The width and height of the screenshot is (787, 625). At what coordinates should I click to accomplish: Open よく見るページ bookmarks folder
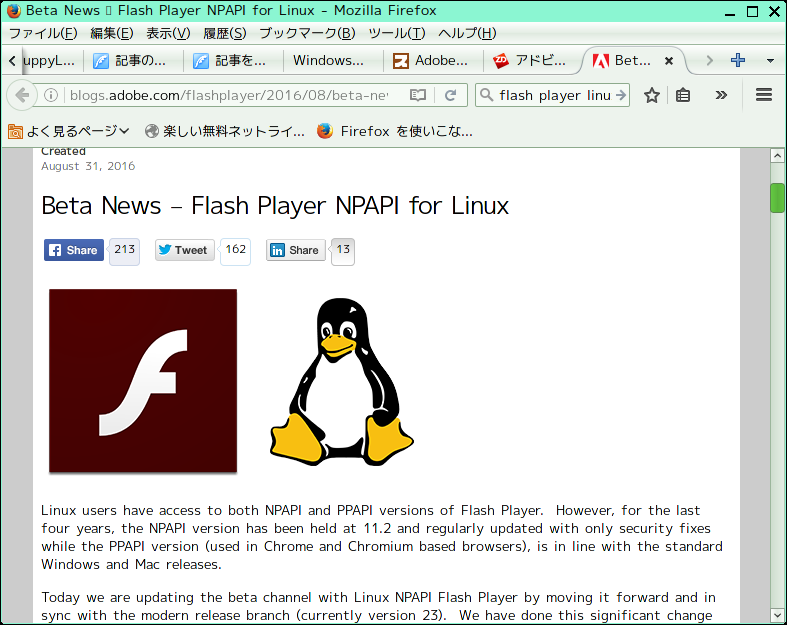coord(69,131)
